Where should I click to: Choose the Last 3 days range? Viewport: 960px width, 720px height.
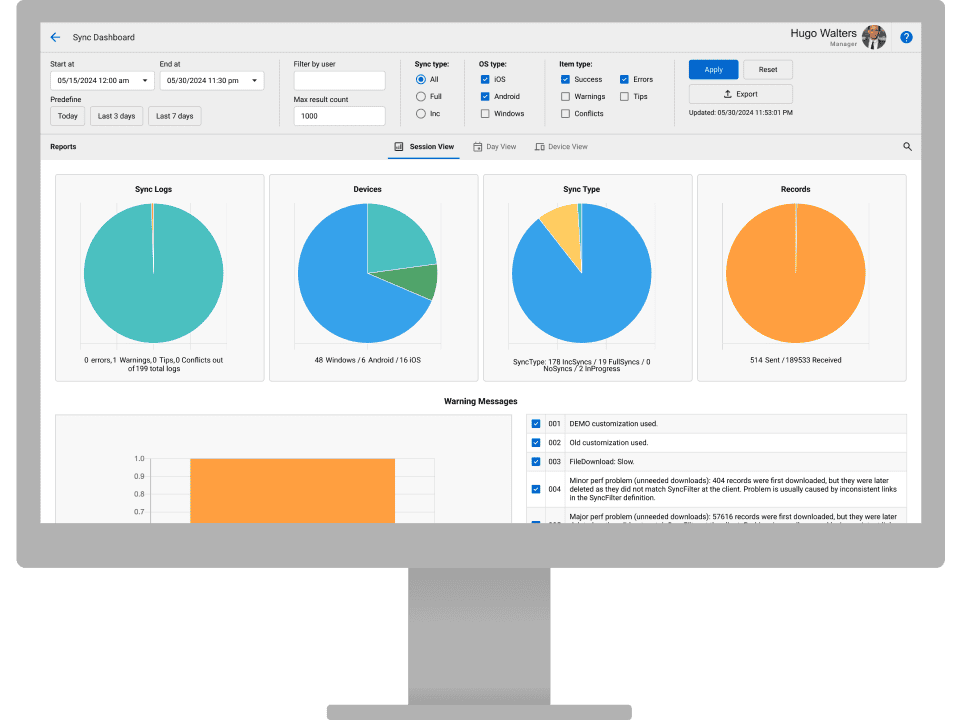116,116
